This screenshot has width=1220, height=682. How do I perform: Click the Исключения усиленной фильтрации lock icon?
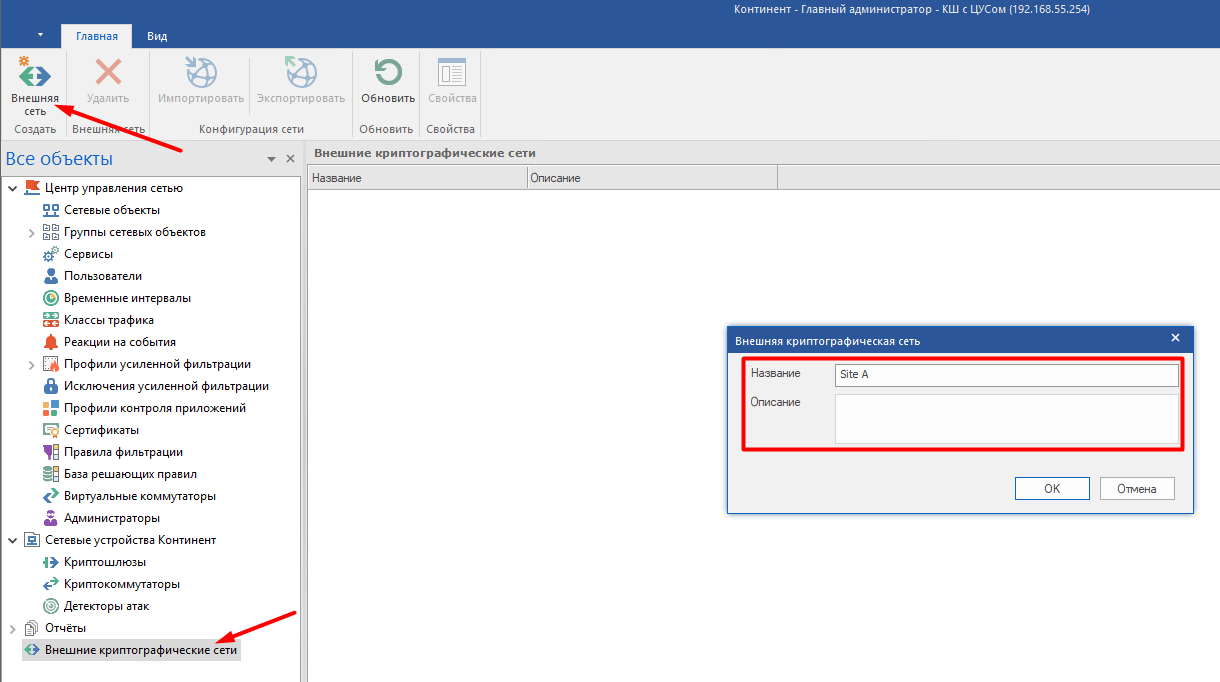tap(51, 386)
